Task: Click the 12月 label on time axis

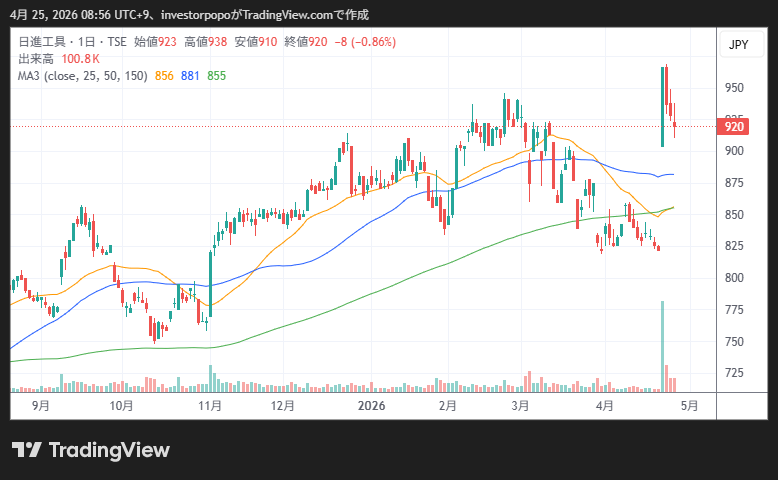Action: [x=283, y=406]
